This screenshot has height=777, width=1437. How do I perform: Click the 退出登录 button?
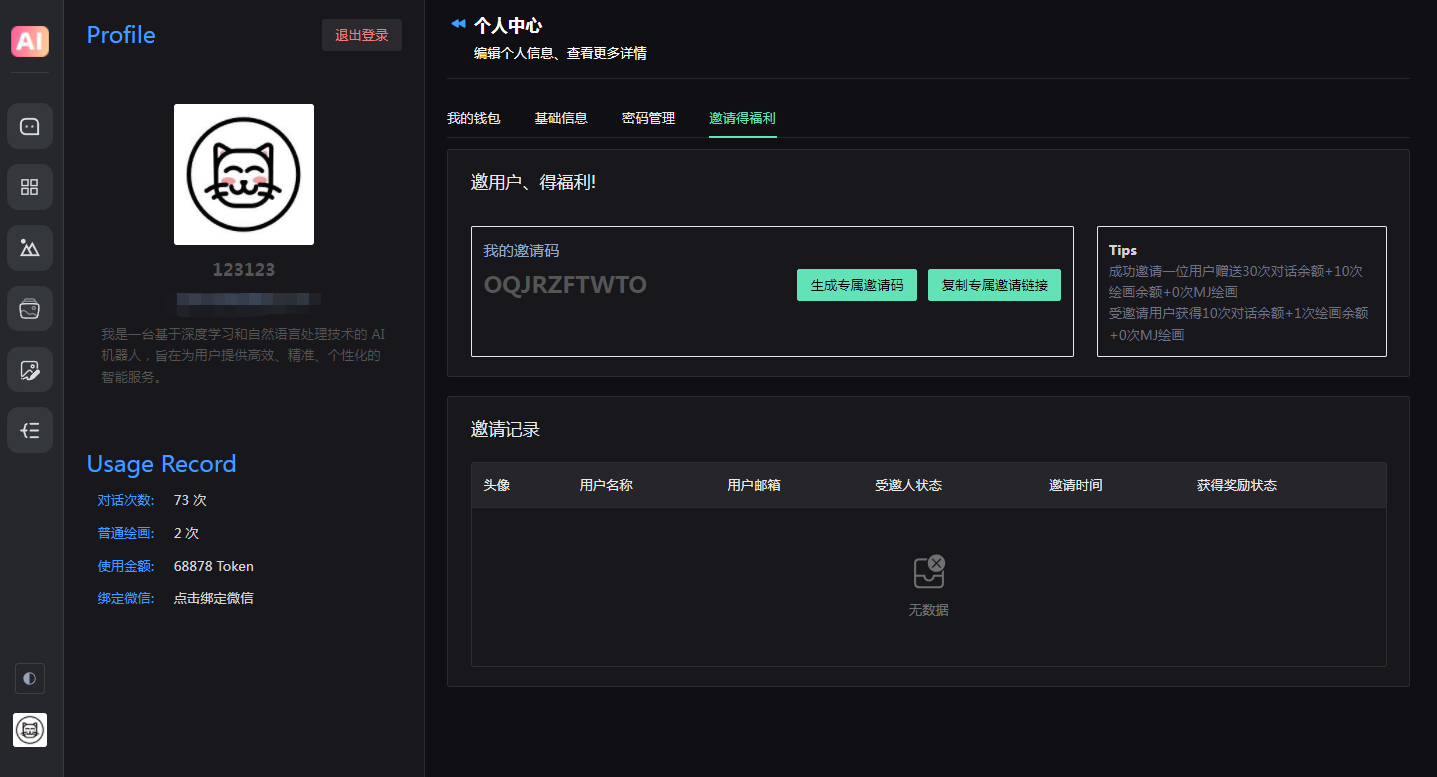pyautogui.click(x=361, y=34)
